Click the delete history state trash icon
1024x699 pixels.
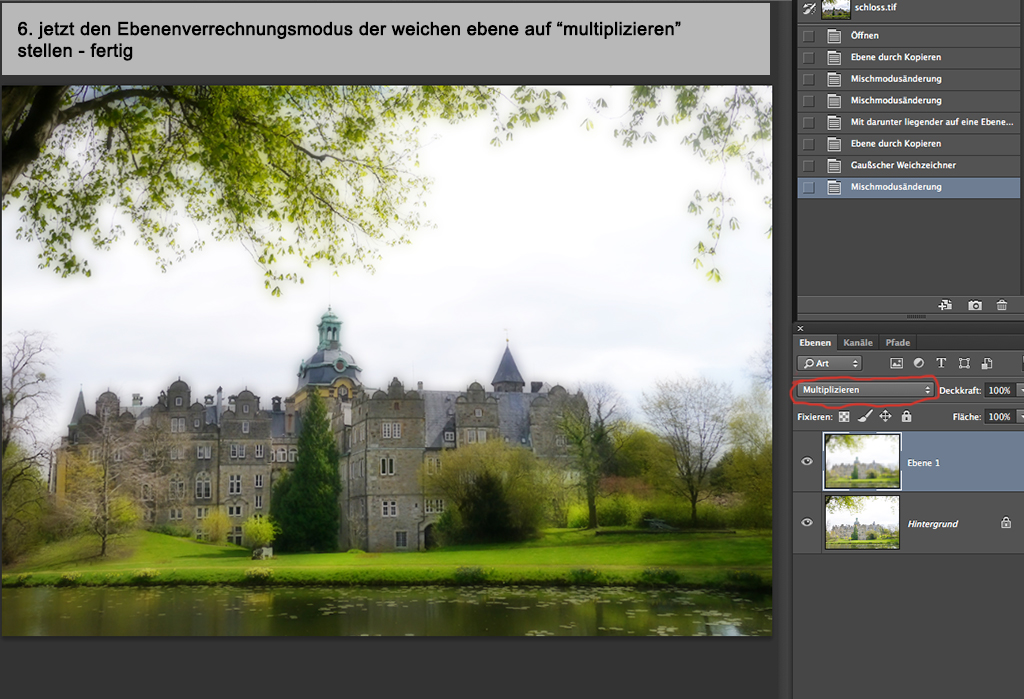pyautogui.click(x=1001, y=305)
